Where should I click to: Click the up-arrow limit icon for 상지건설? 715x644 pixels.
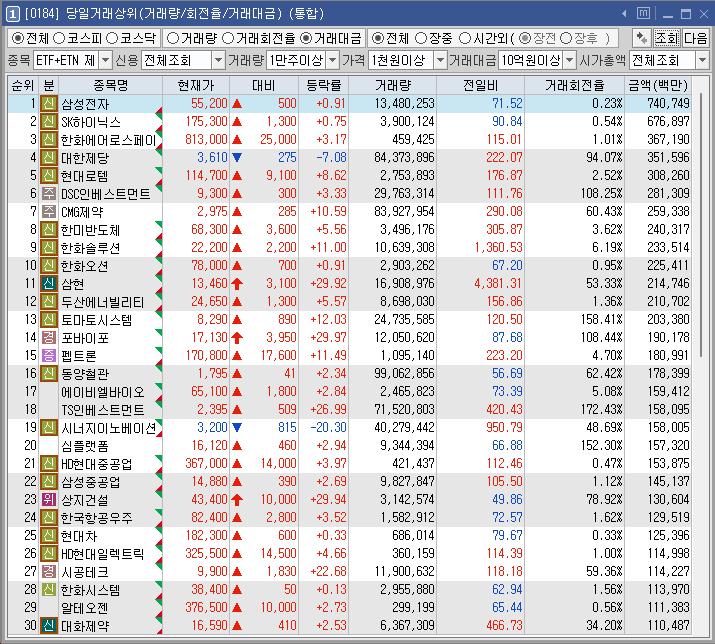237,499
